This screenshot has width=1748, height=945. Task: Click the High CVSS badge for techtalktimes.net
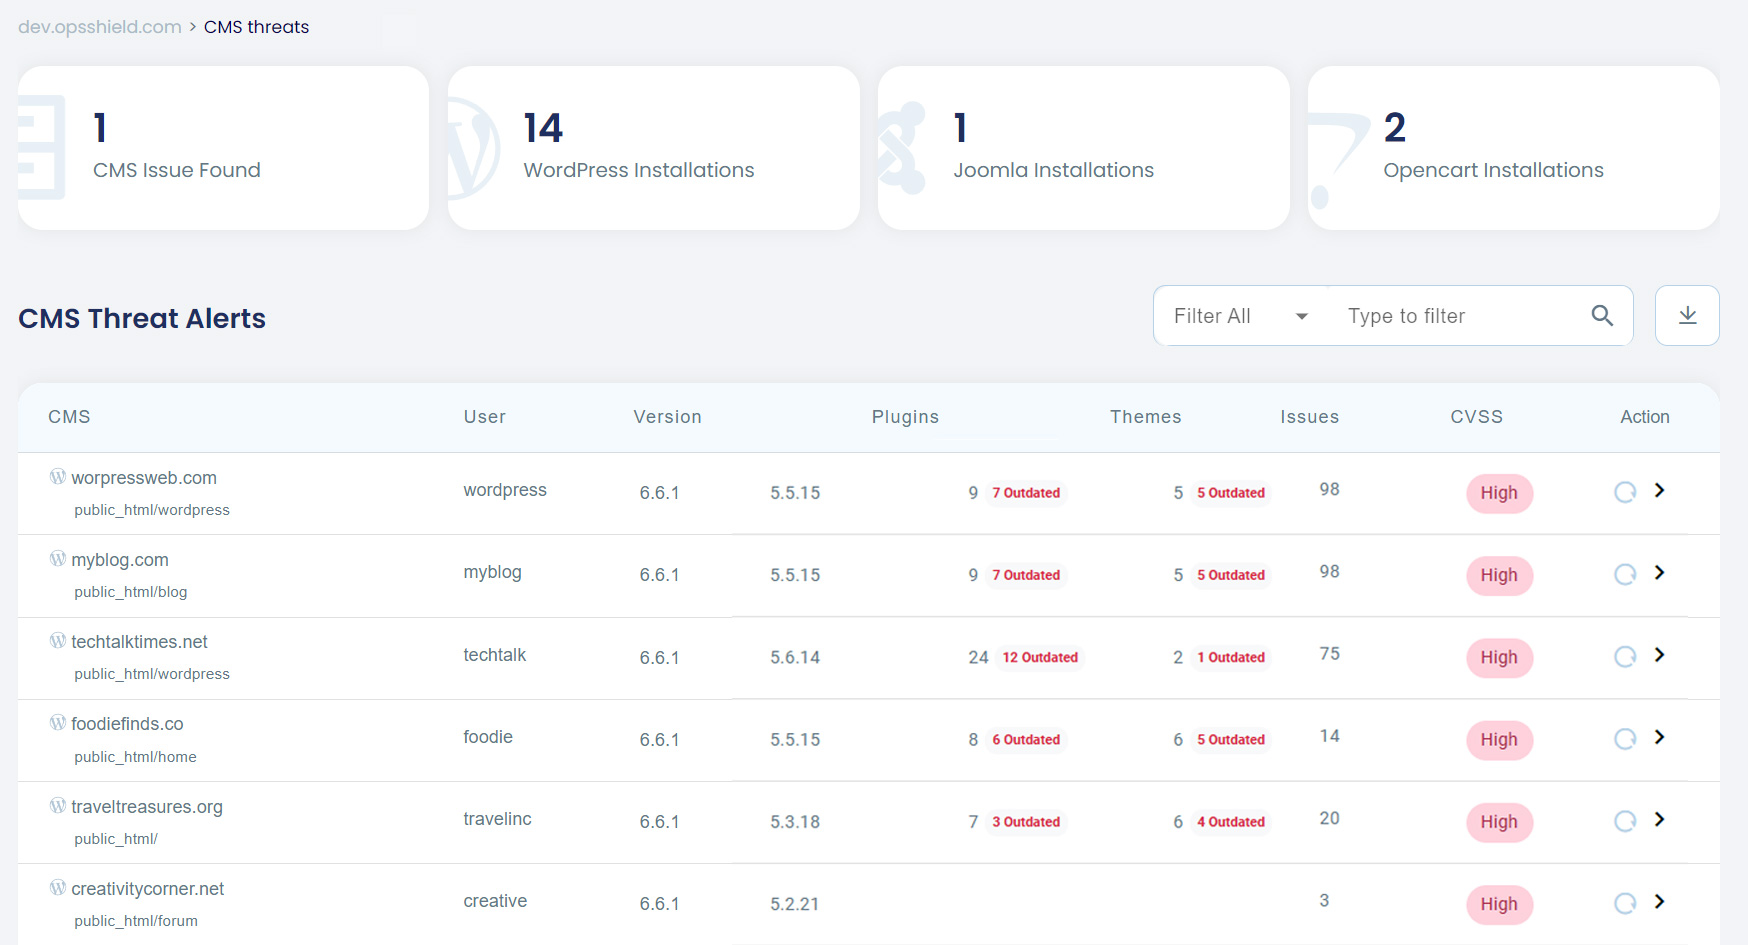click(x=1499, y=657)
